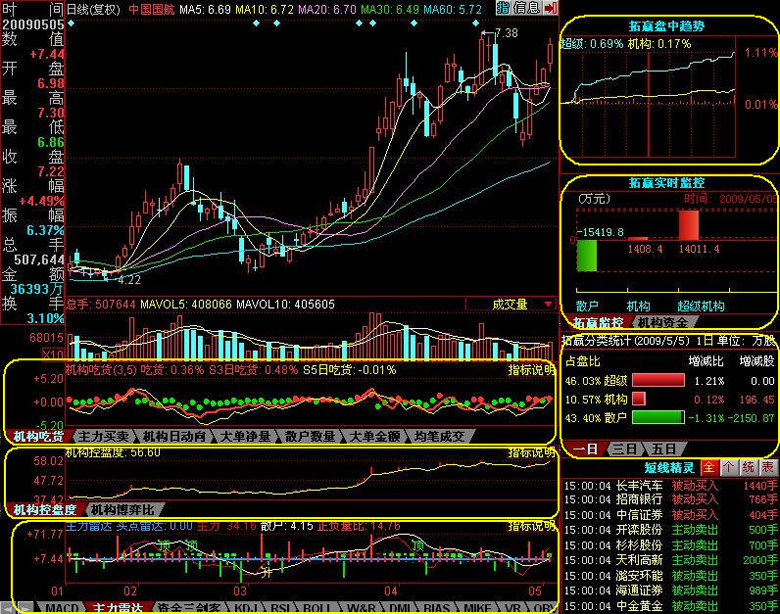Switch statistics period to 五日
This screenshot has height=614, width=780.
662,449
